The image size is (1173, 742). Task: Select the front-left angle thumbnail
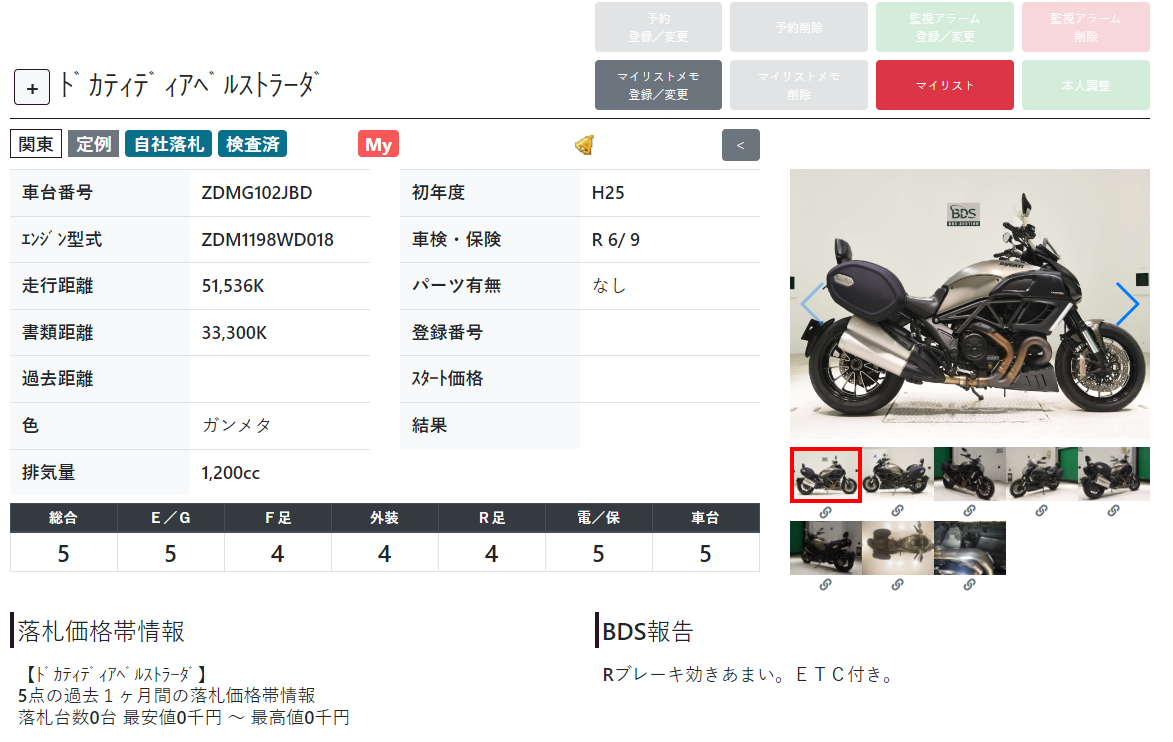1041,473
